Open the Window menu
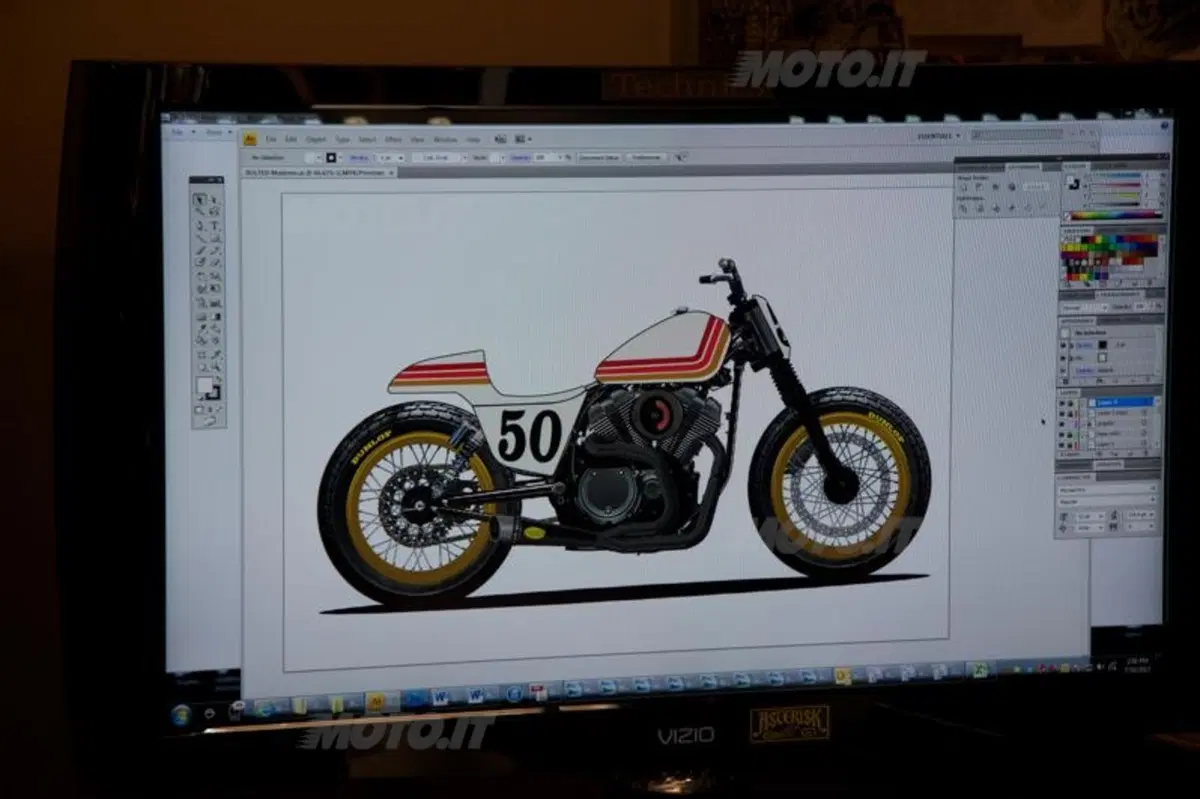Image resolution: width=1200 pixels, height=799 pixels. 445,139
